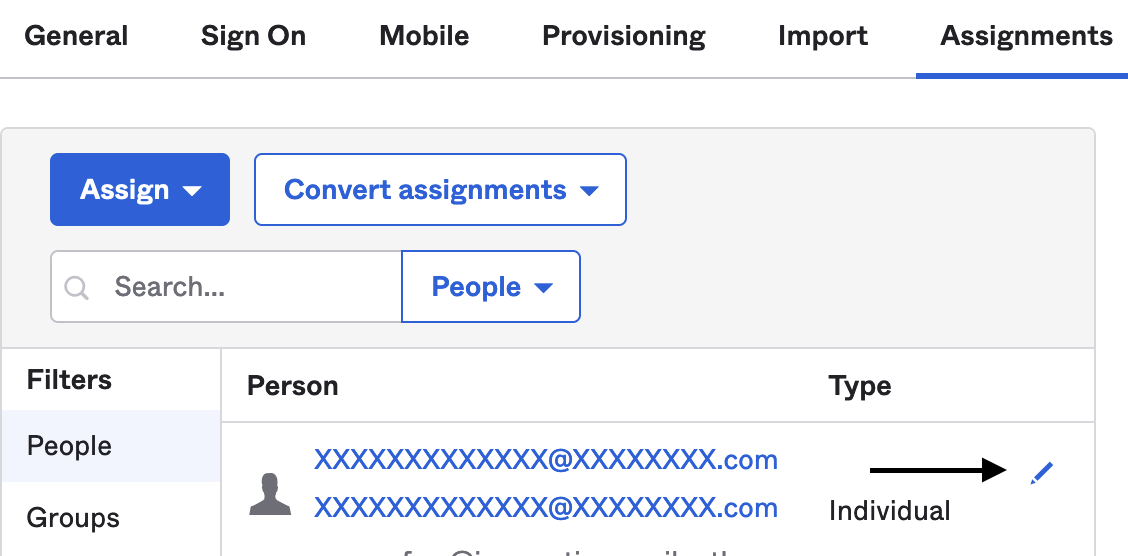Switch to the Import tab
This screenshot has width=1128, height=556.
click(x=823, y=37)
